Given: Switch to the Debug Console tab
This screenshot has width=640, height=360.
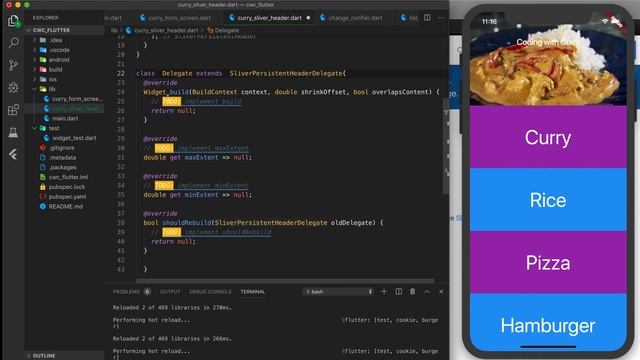Looking at the screenshot, I should [210, 291].
